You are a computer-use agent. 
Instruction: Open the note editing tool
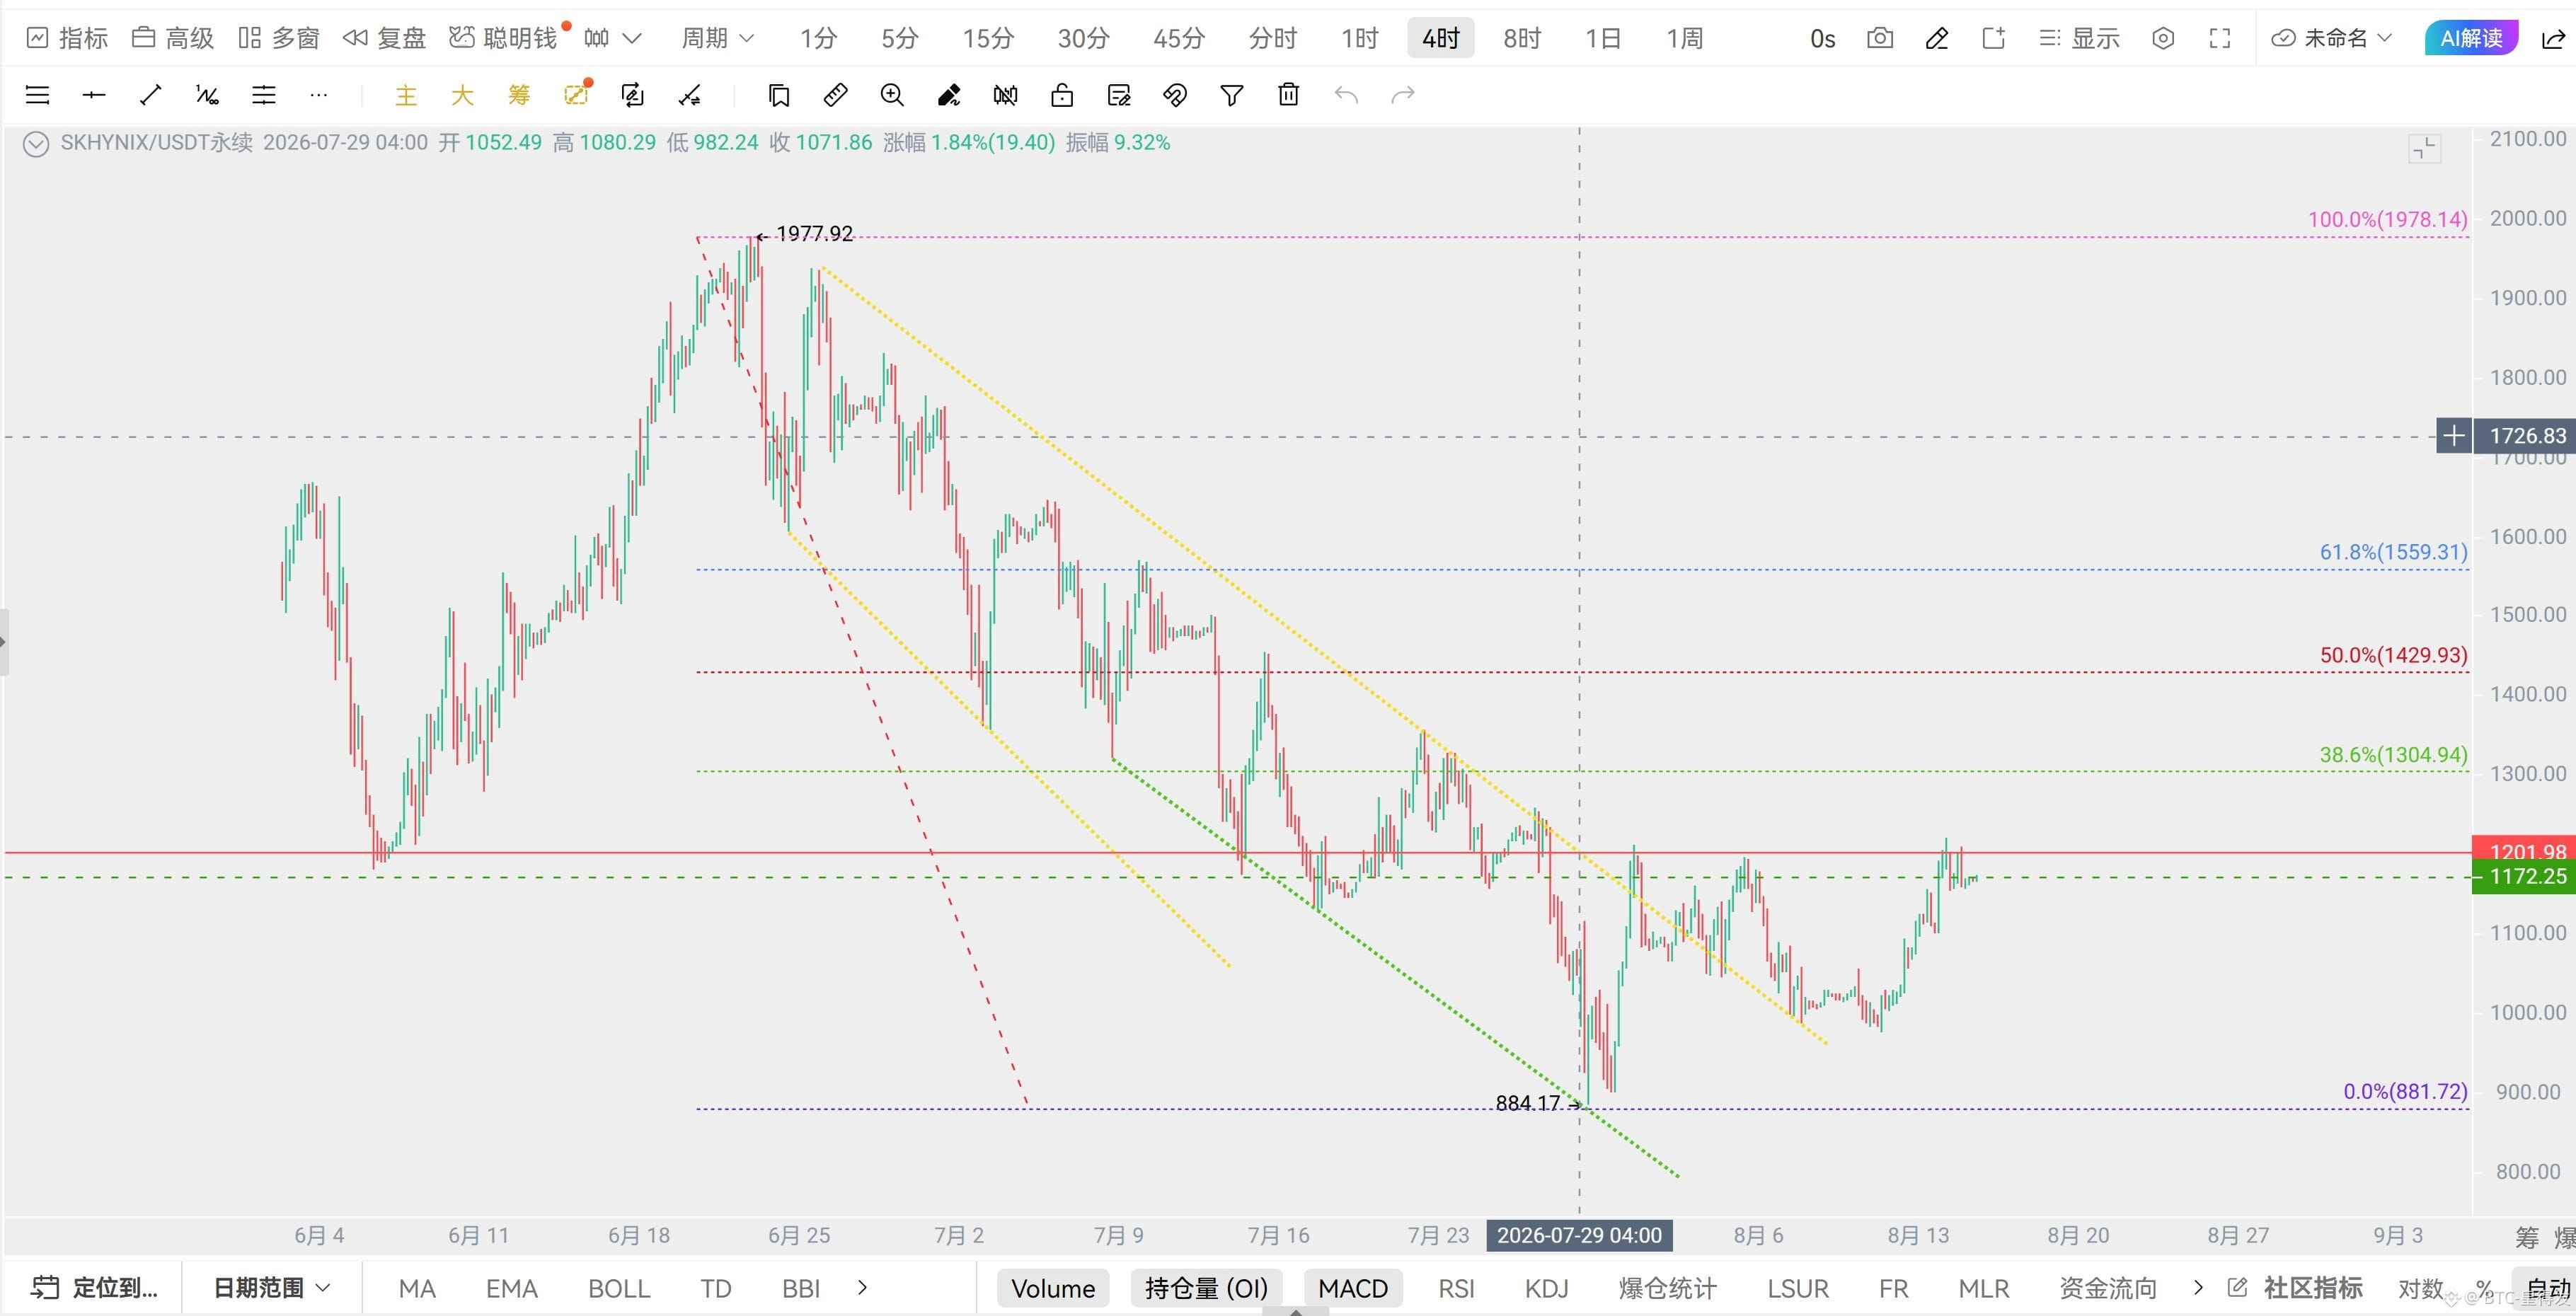pos(1119,95)
